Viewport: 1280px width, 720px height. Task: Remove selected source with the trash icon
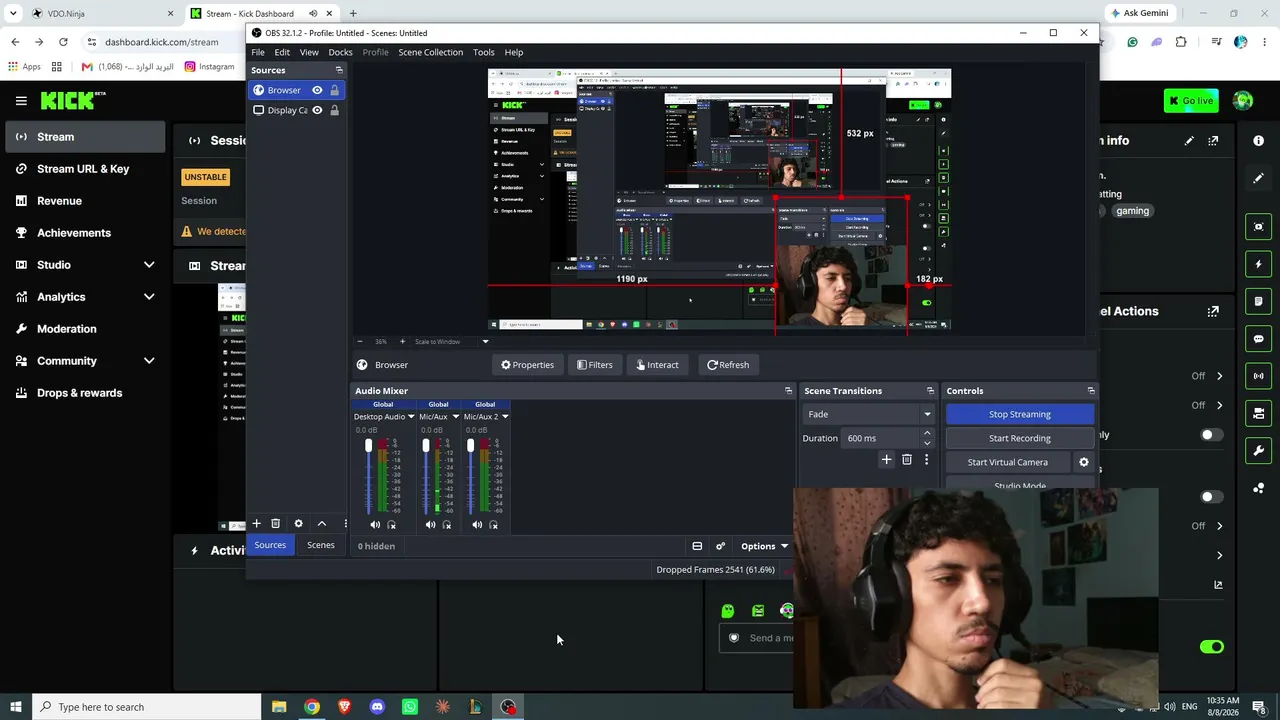[x=276, y=523]
